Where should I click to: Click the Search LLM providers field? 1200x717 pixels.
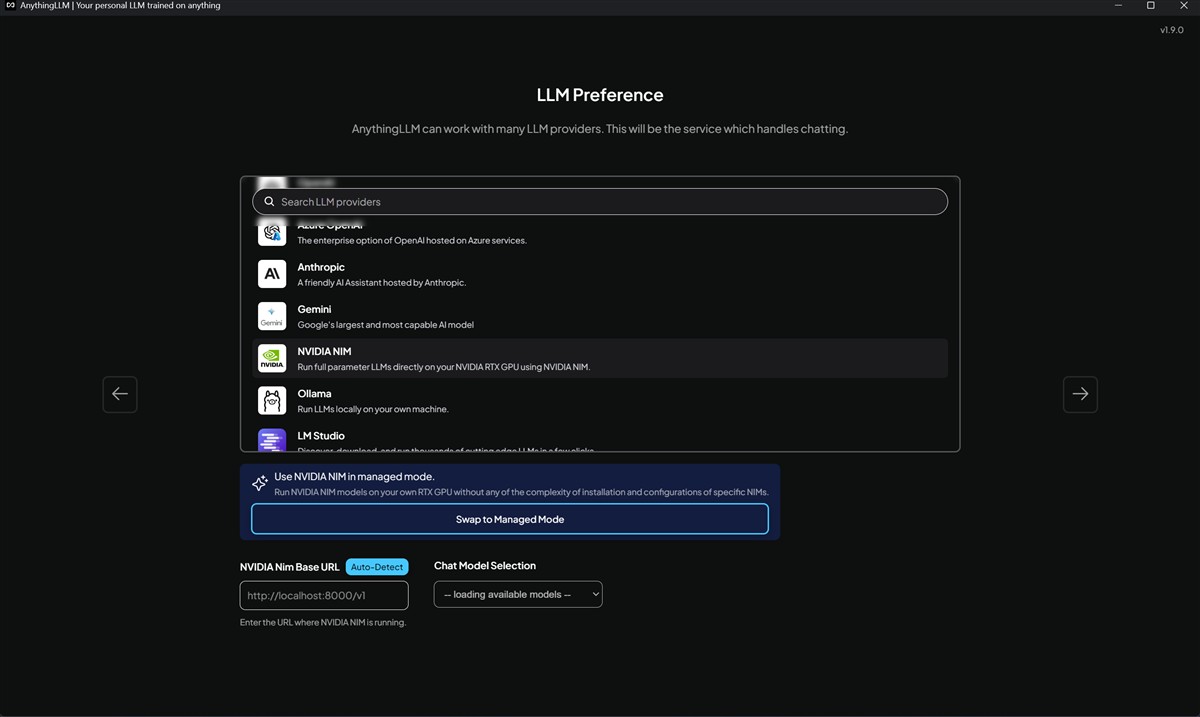pyautogui.click(x=600, y=202)
